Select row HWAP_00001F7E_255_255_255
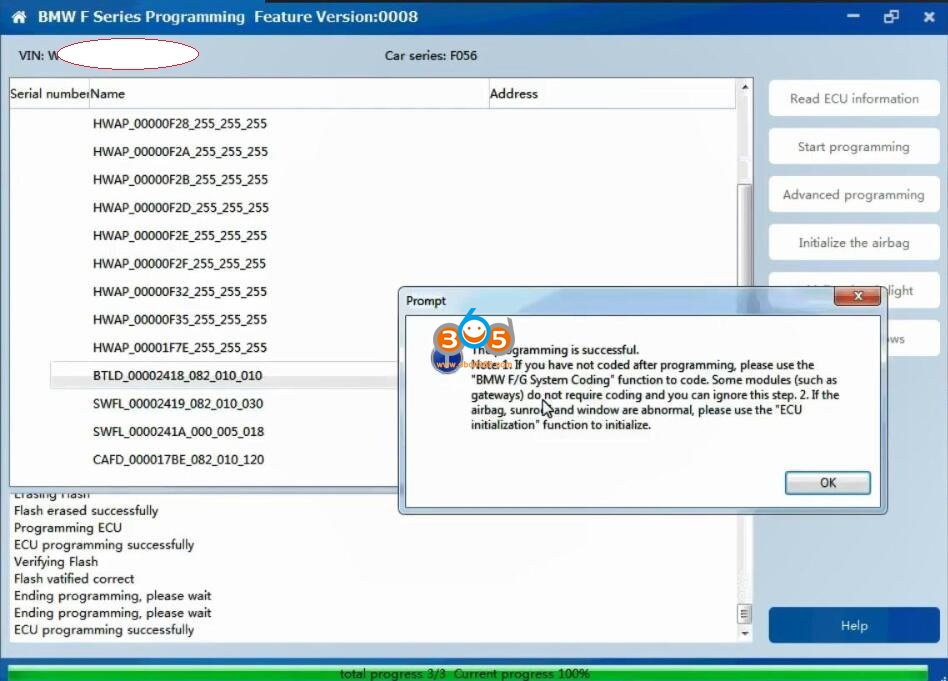Image resolution: width=948 pixels, height=681 pixels. pos(180,348)
